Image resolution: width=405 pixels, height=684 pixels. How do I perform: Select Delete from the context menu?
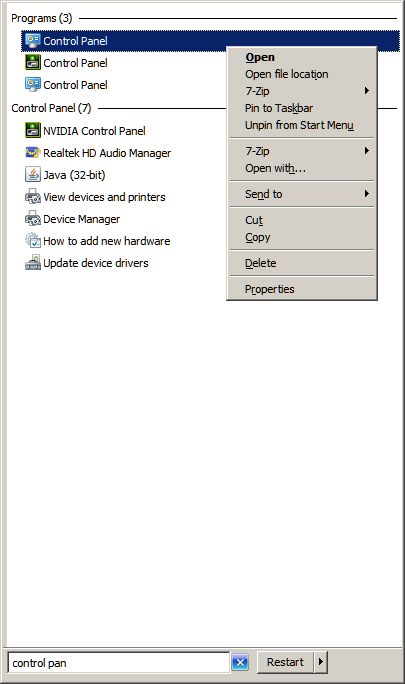(x=261, y=263)
